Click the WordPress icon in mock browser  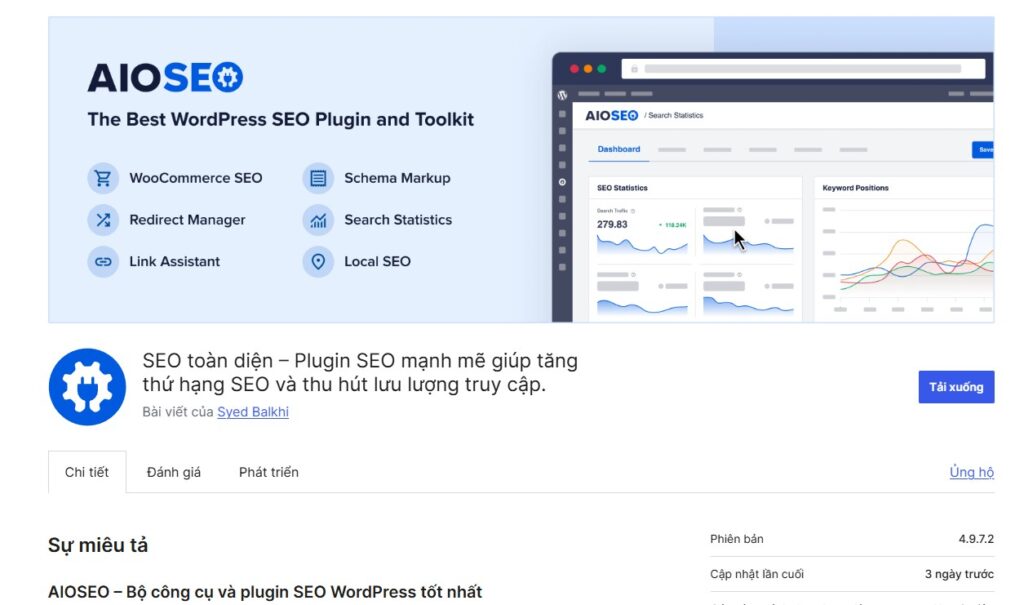[x=562, y=95]
